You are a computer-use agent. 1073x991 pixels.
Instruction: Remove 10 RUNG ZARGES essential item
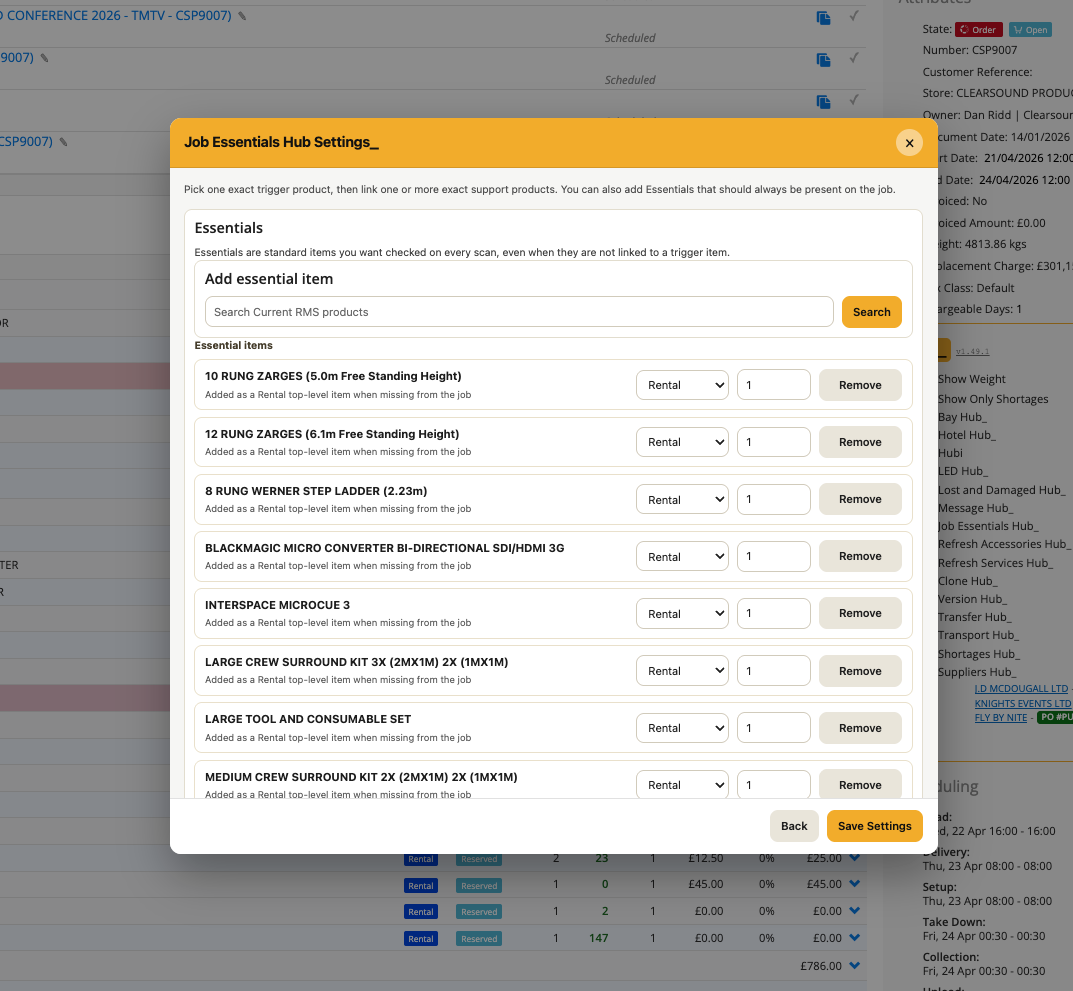tap(860, 385)
